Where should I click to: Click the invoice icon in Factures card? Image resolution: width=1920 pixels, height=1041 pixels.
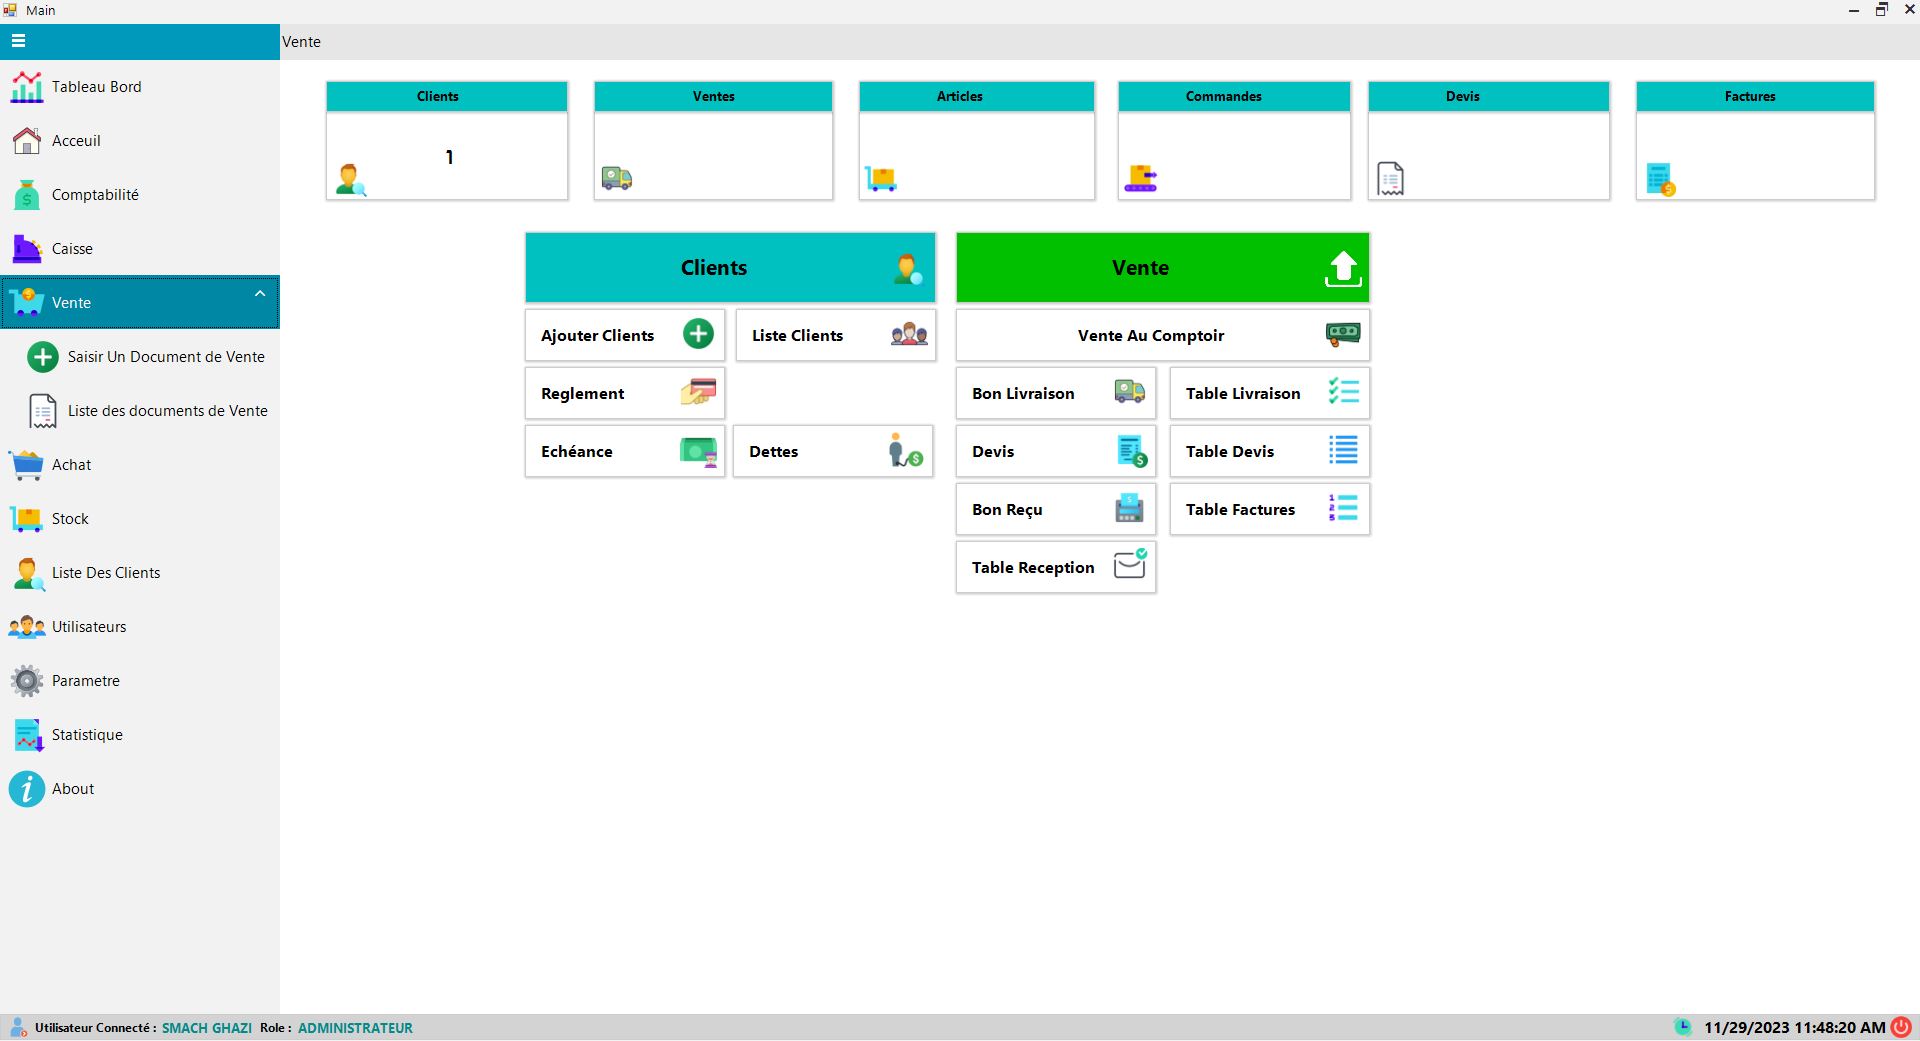[x=1660, y=180]
